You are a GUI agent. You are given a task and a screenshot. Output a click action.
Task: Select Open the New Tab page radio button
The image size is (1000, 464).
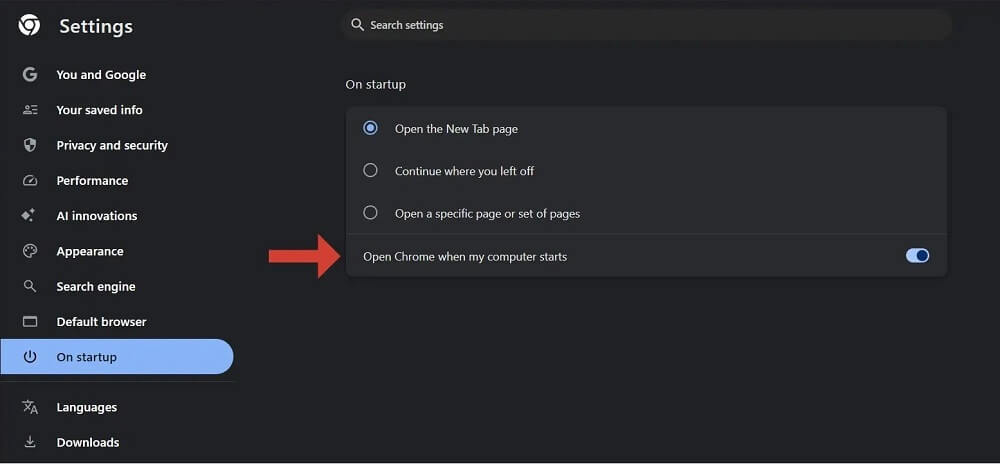click(371, 128)
